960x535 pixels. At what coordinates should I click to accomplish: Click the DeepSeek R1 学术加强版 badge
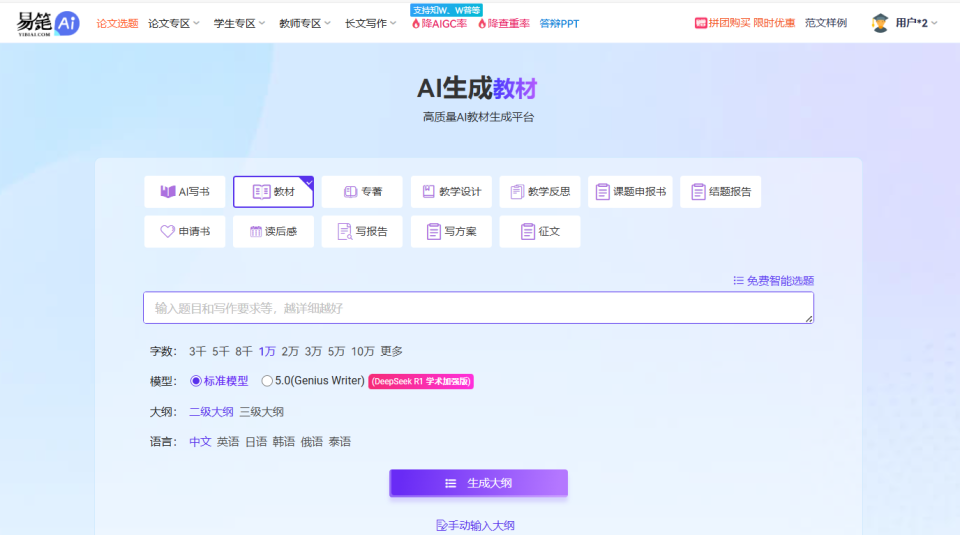(421, 381)
